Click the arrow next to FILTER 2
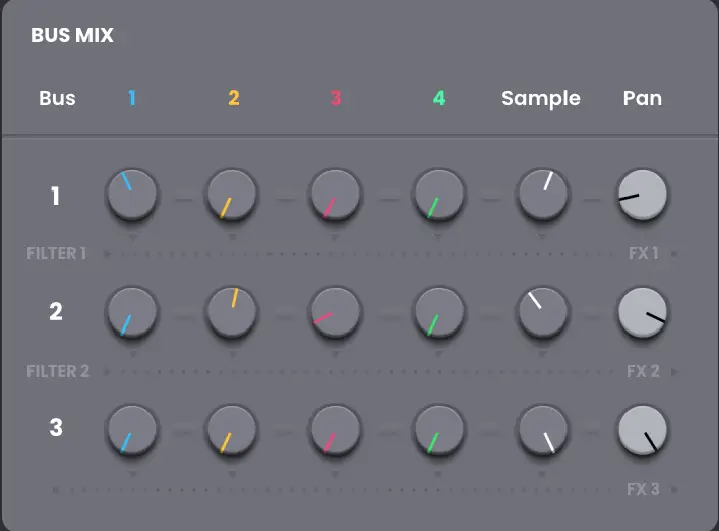This screenshot has height=531, width=719. tap(107, 371)
